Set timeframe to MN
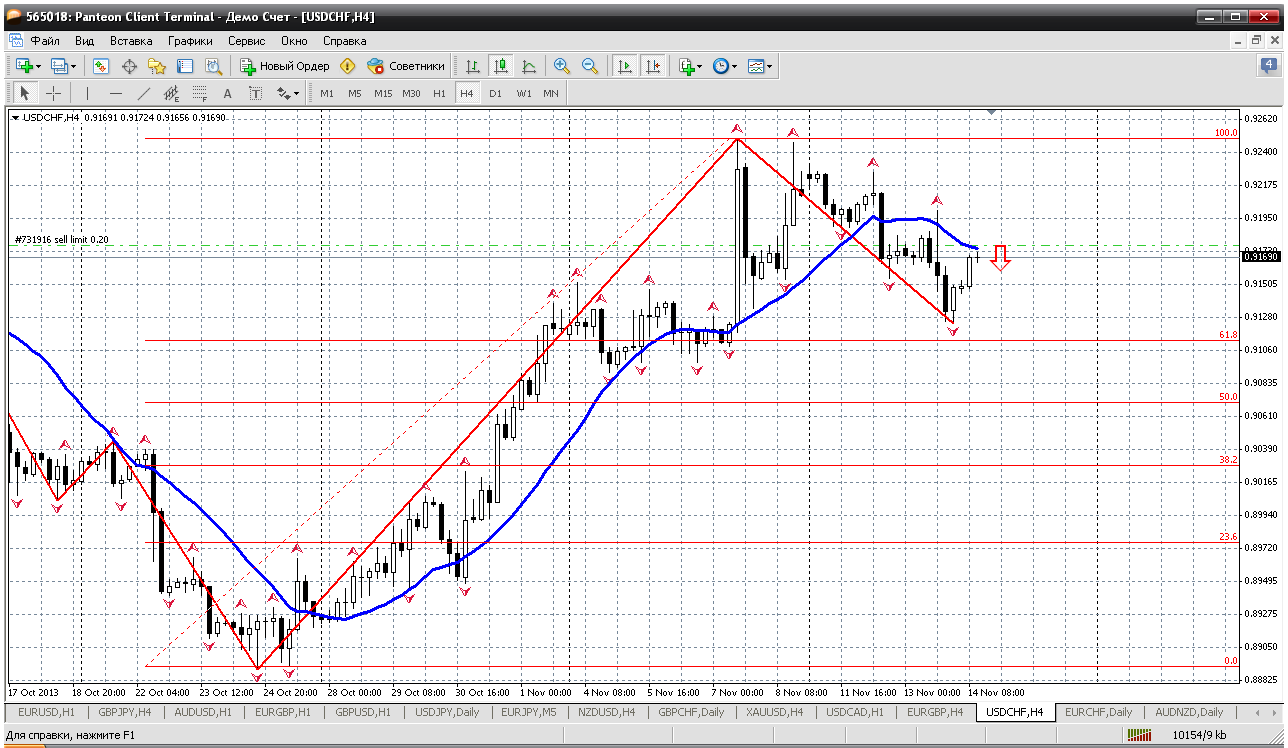Viewport: 1288px width, 748px height. [551, 93]
